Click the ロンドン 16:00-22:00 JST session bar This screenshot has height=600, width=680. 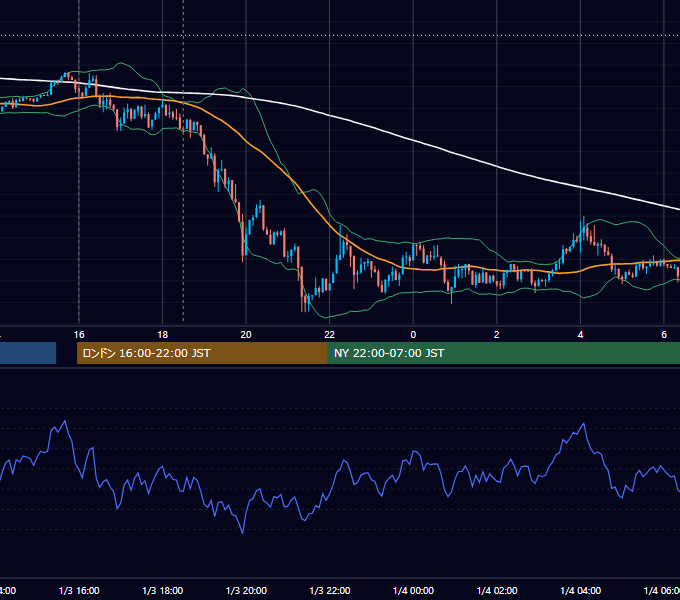[202, 353]
